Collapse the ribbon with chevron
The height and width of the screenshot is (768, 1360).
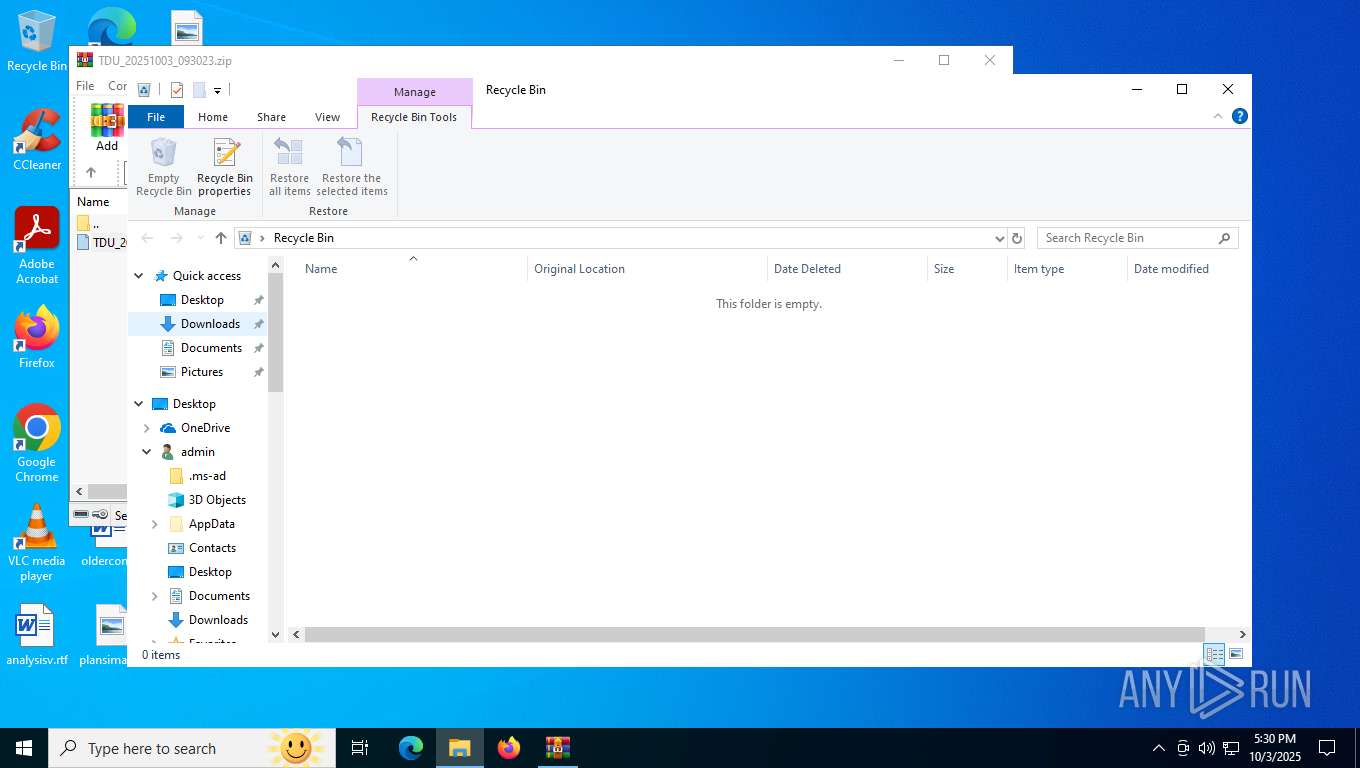click(1218, 116)
